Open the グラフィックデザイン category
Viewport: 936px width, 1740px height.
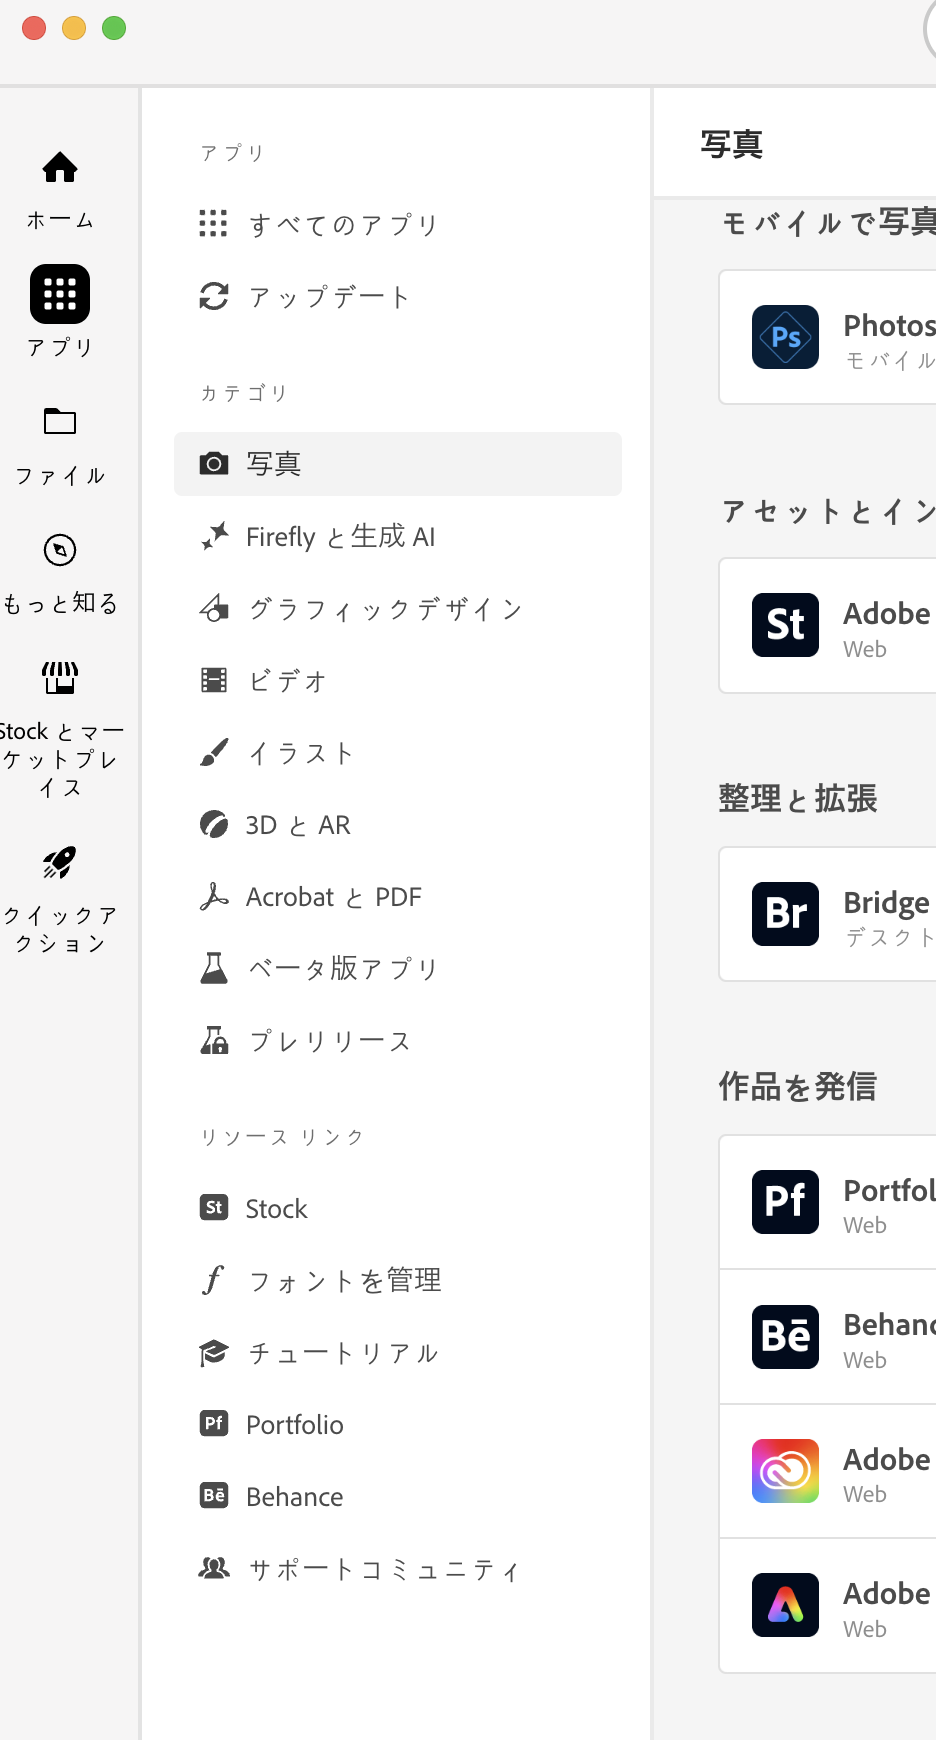(x=385, y=609)
